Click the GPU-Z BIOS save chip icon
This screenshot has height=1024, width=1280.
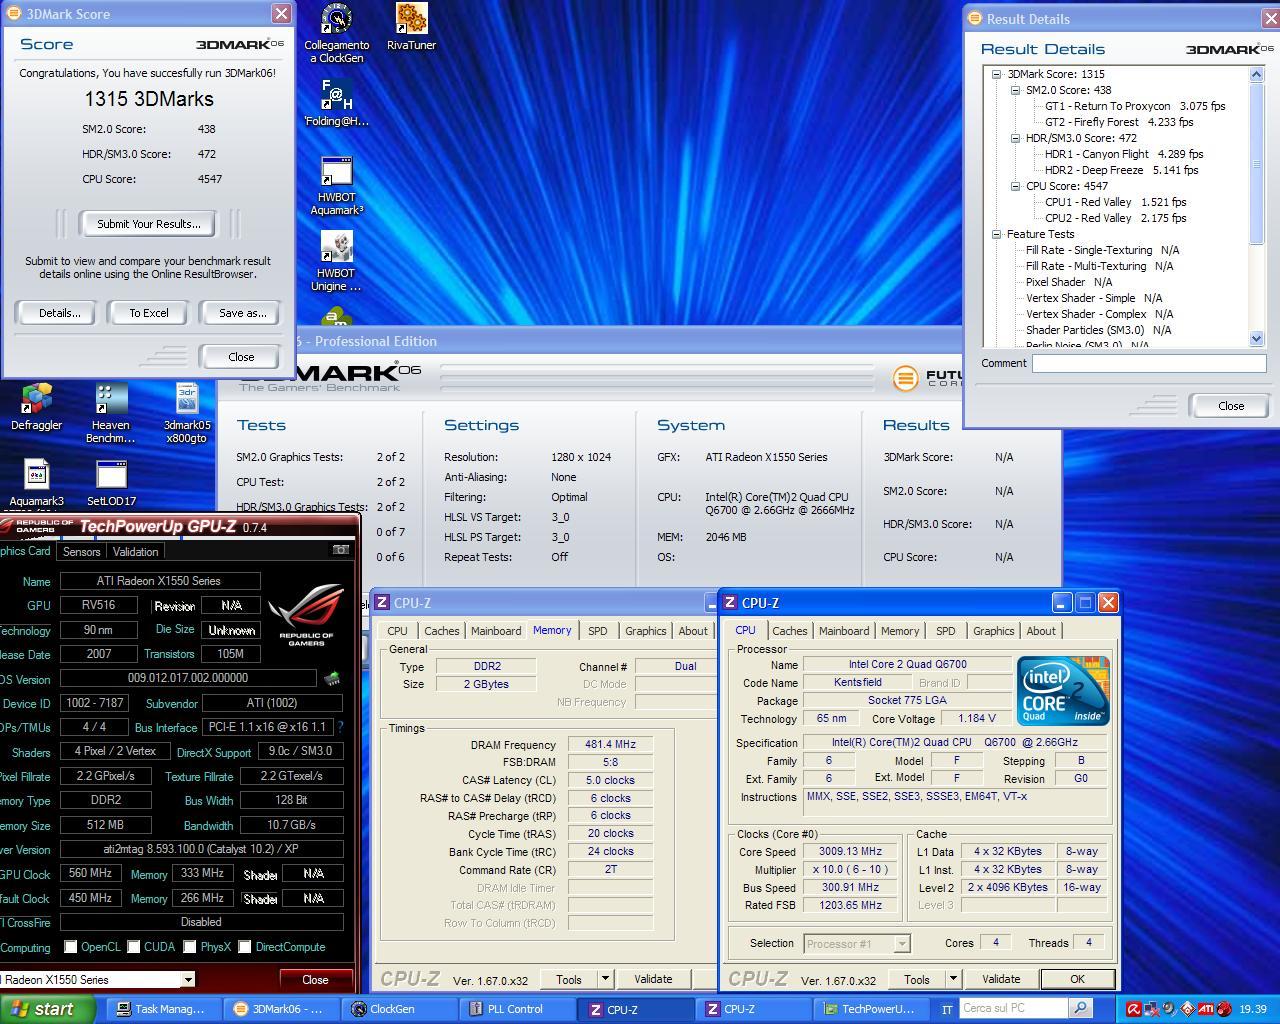[x=332, y=678]
